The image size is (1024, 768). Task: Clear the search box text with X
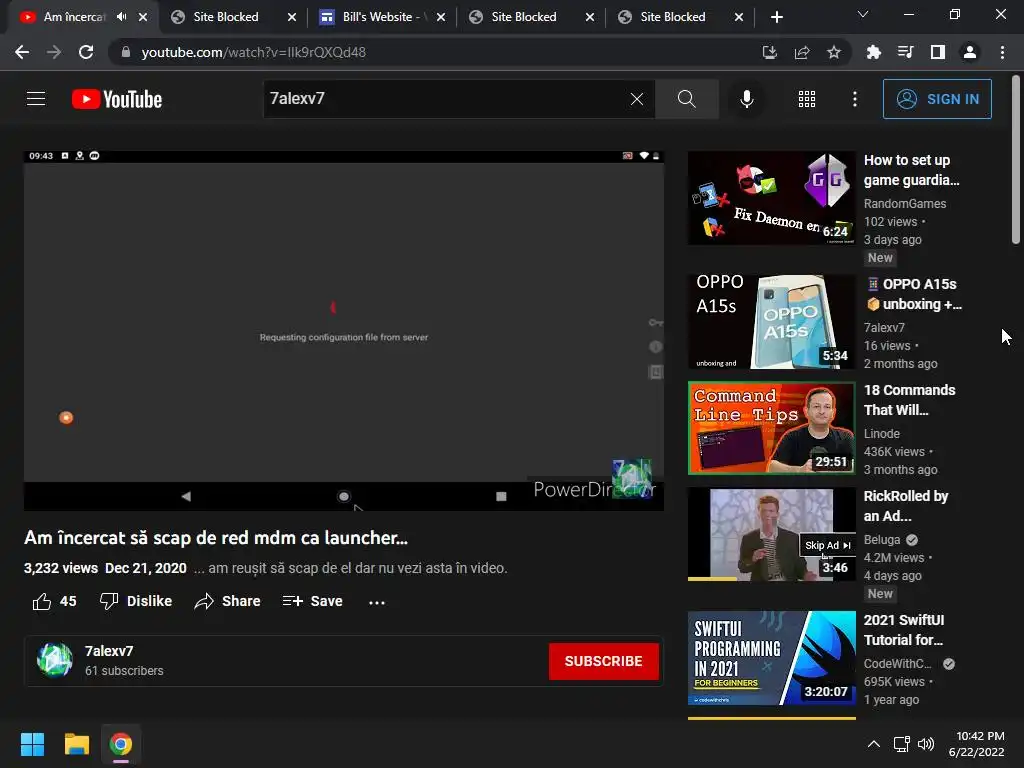(637, 99)
